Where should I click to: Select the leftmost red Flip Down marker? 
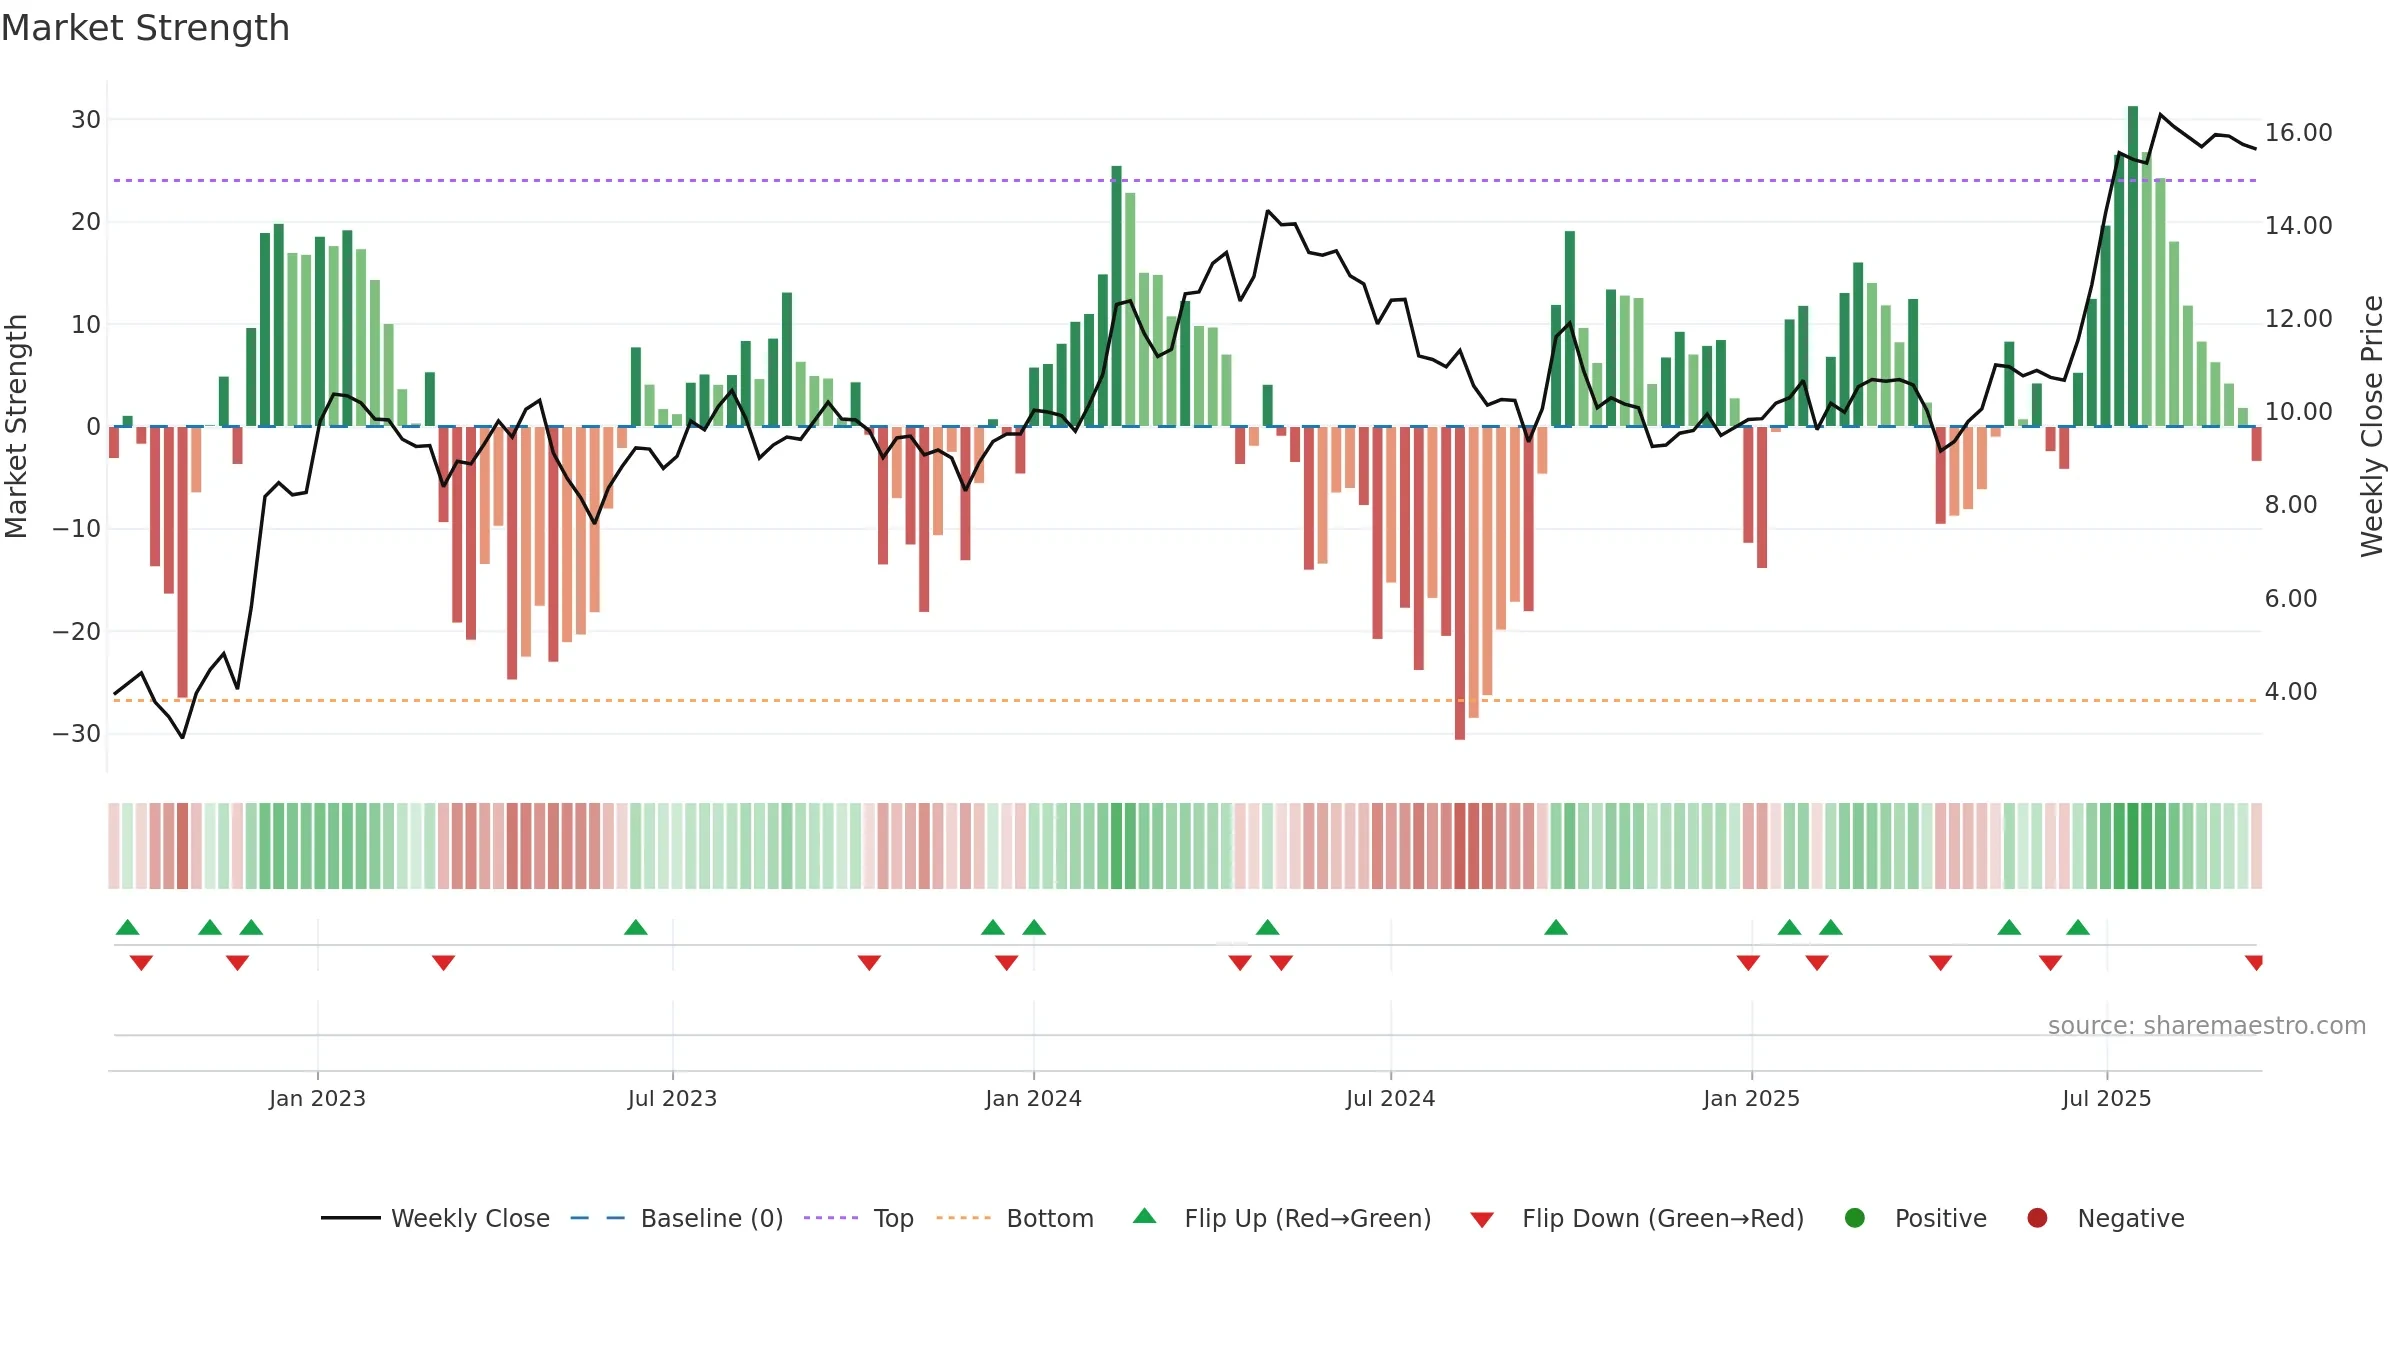[x=141, y=962]
